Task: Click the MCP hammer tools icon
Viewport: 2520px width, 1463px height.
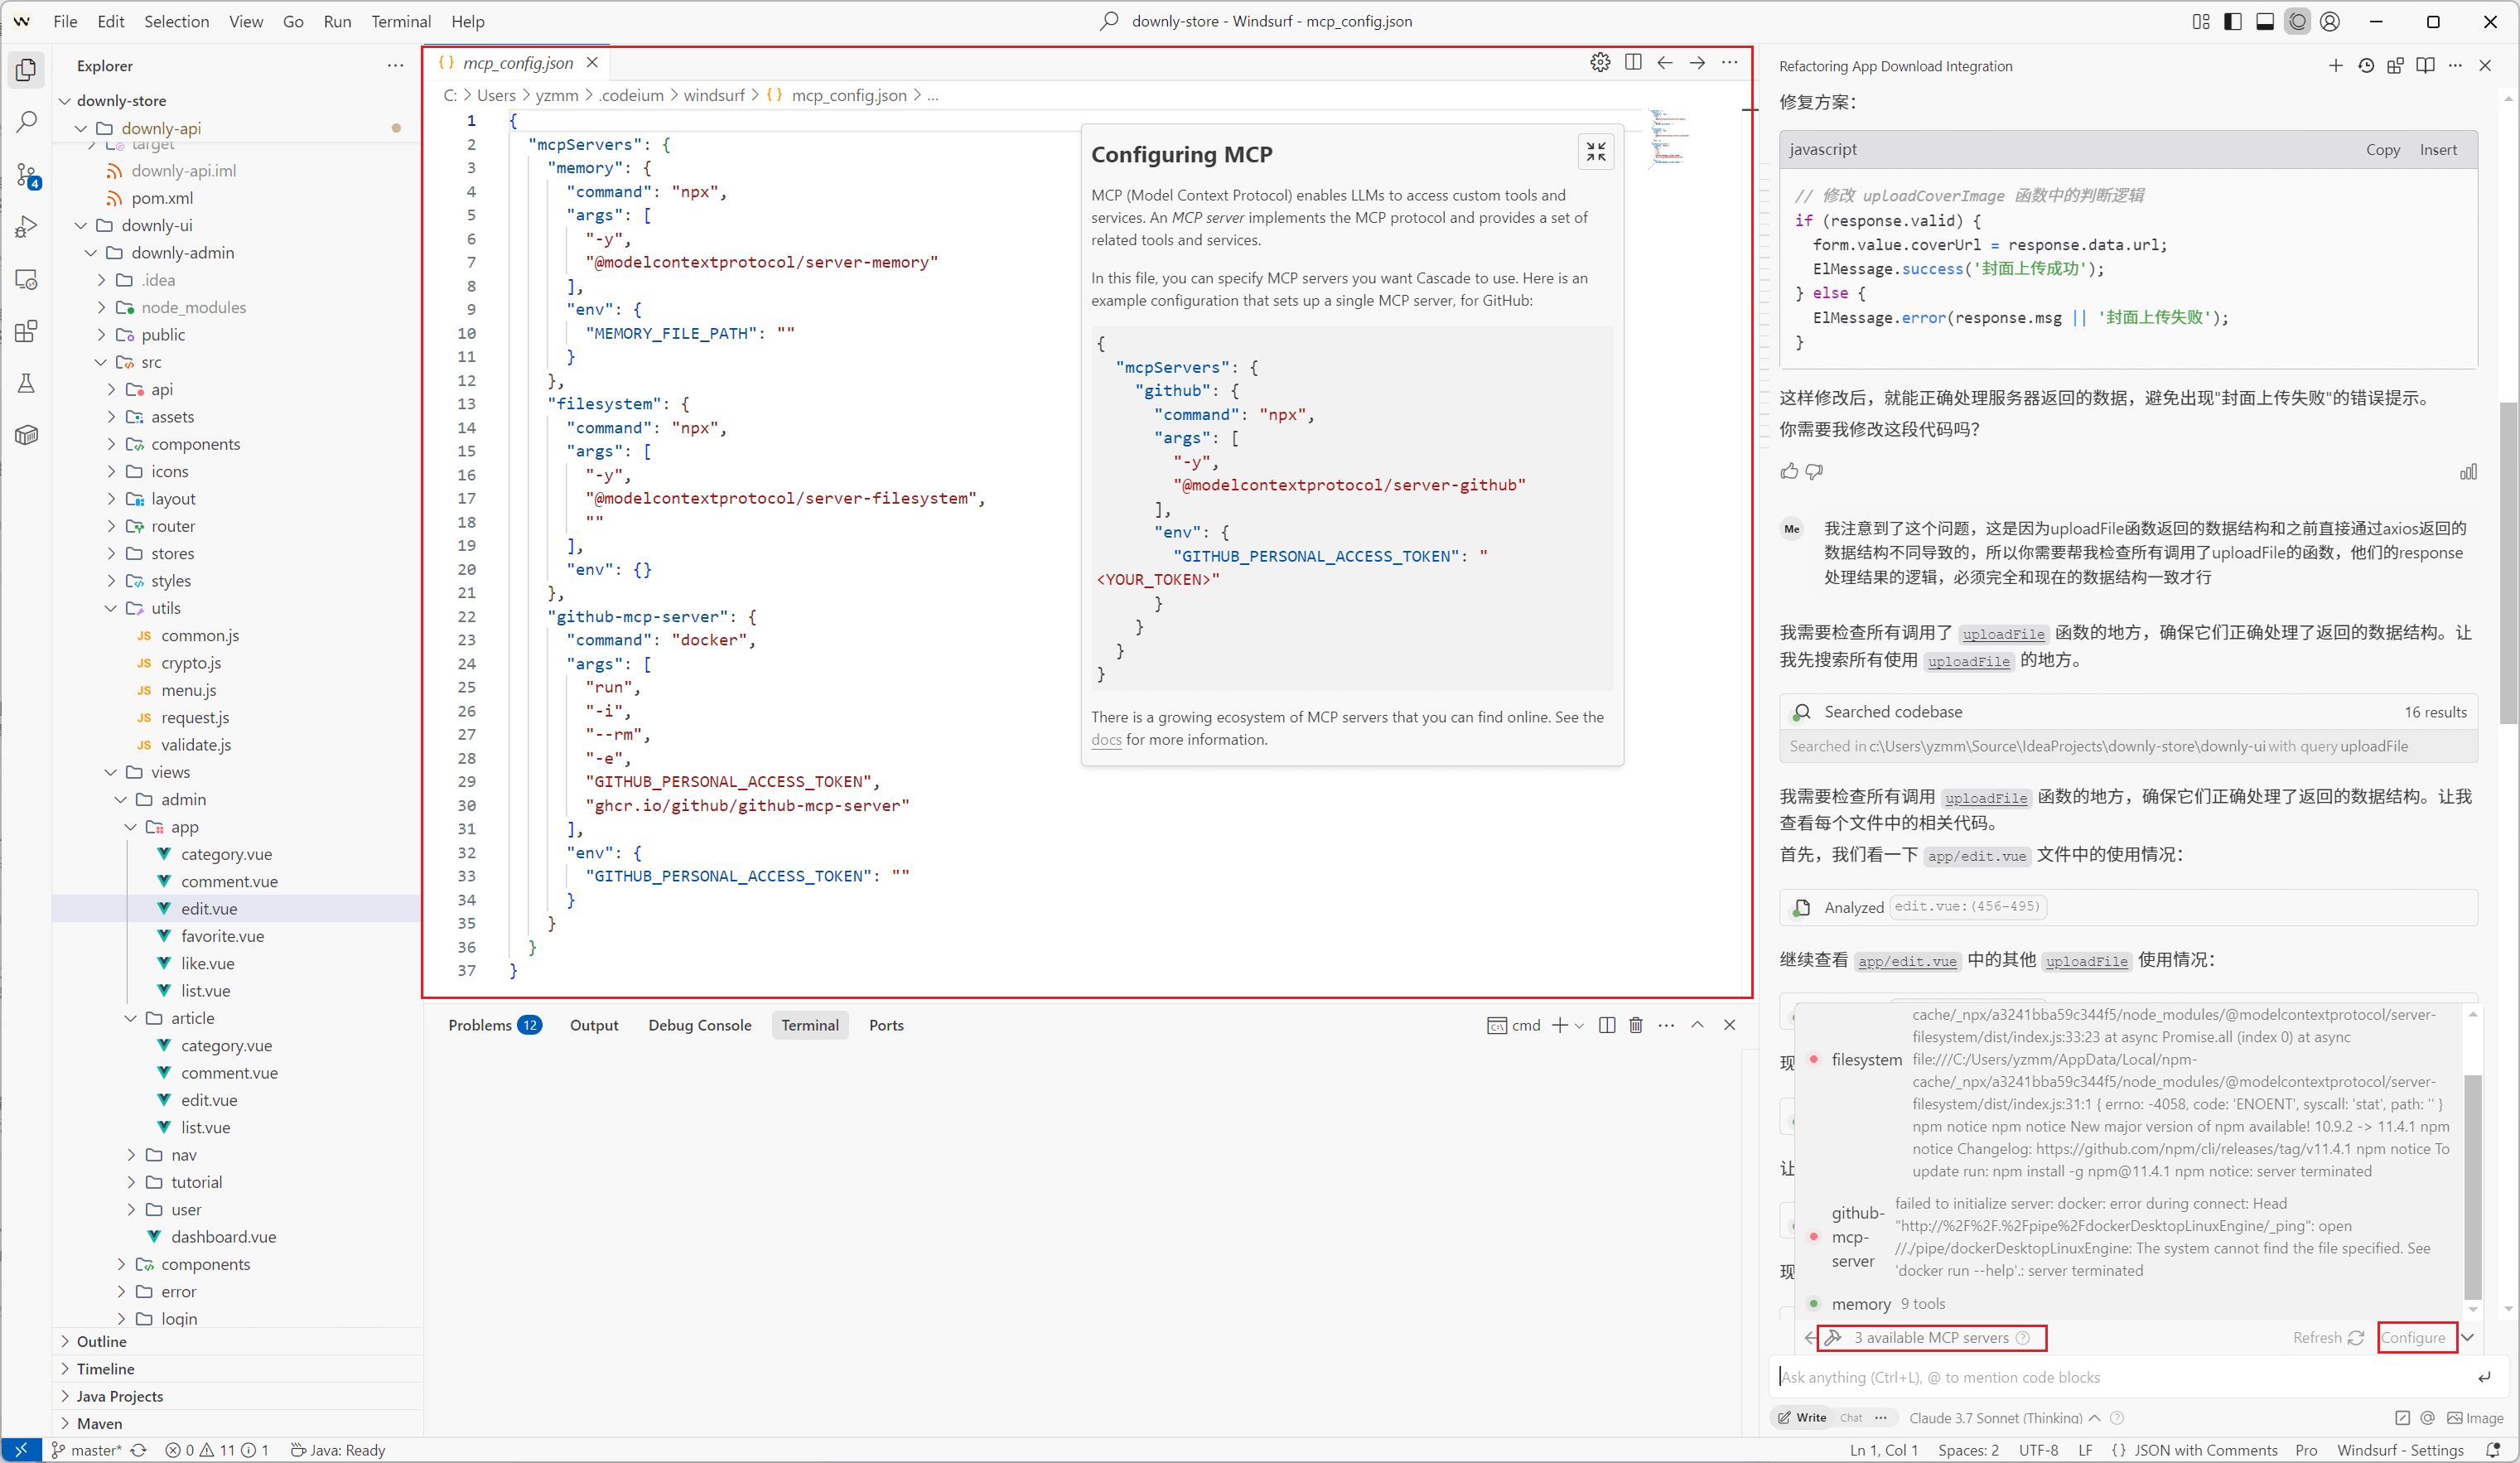Action: (1833, 1337)
